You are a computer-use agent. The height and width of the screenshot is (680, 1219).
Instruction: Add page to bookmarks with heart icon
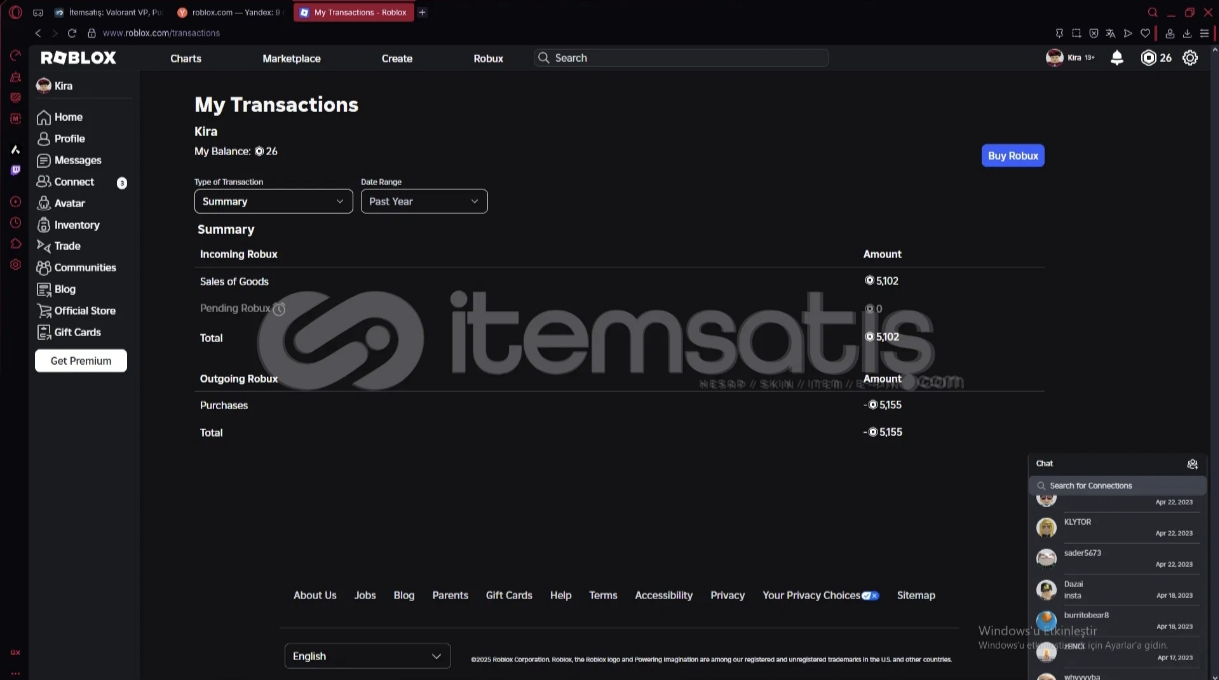point(1145,33)
